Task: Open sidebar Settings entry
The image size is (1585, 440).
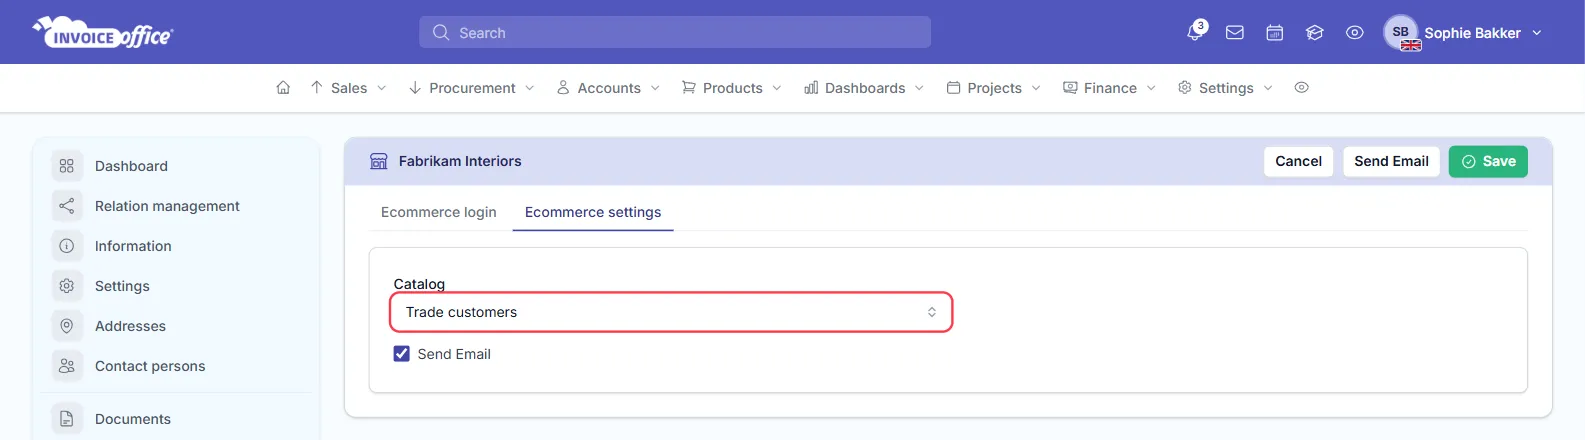Action: tap(122, 286)
